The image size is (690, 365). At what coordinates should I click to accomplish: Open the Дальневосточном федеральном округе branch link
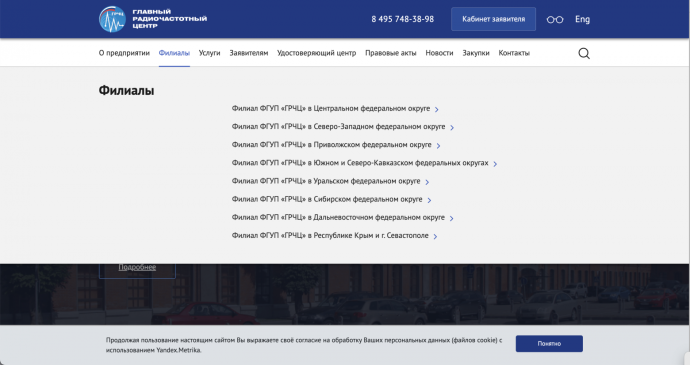(338, 218)
